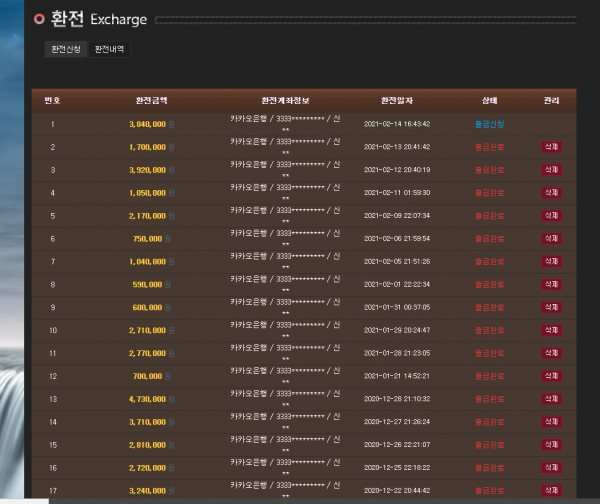Delete the 700,000 won exchange row
This screenshot has height=504, width=600.
click(551, 376)
